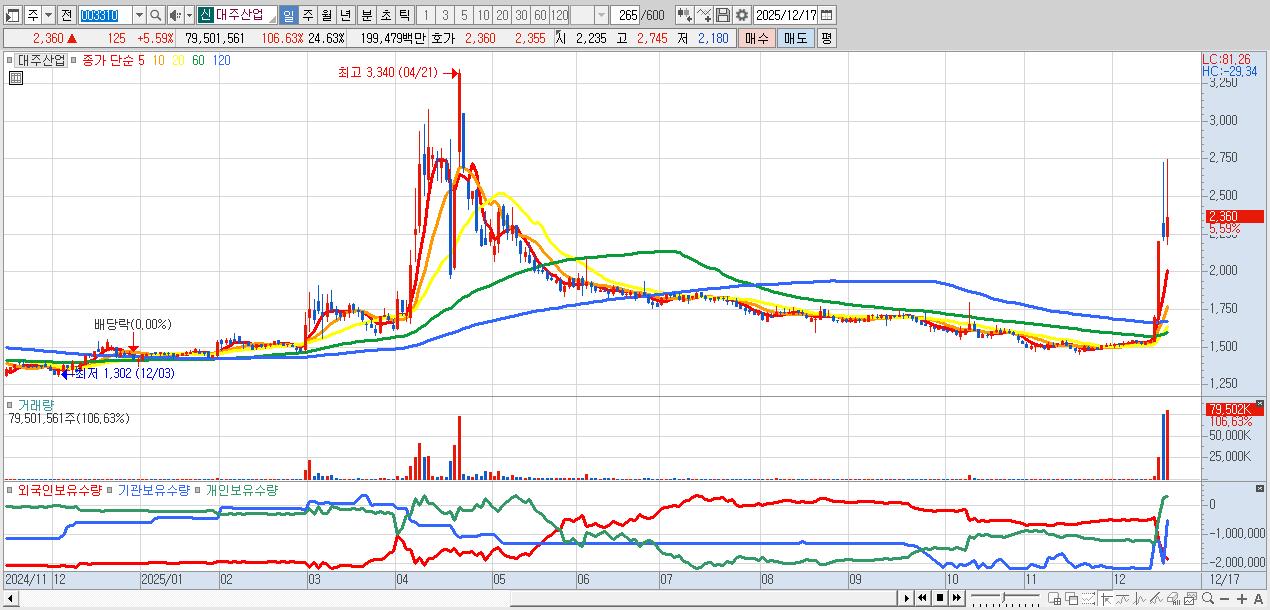Click the top-left window layout icon

point(13,15)
